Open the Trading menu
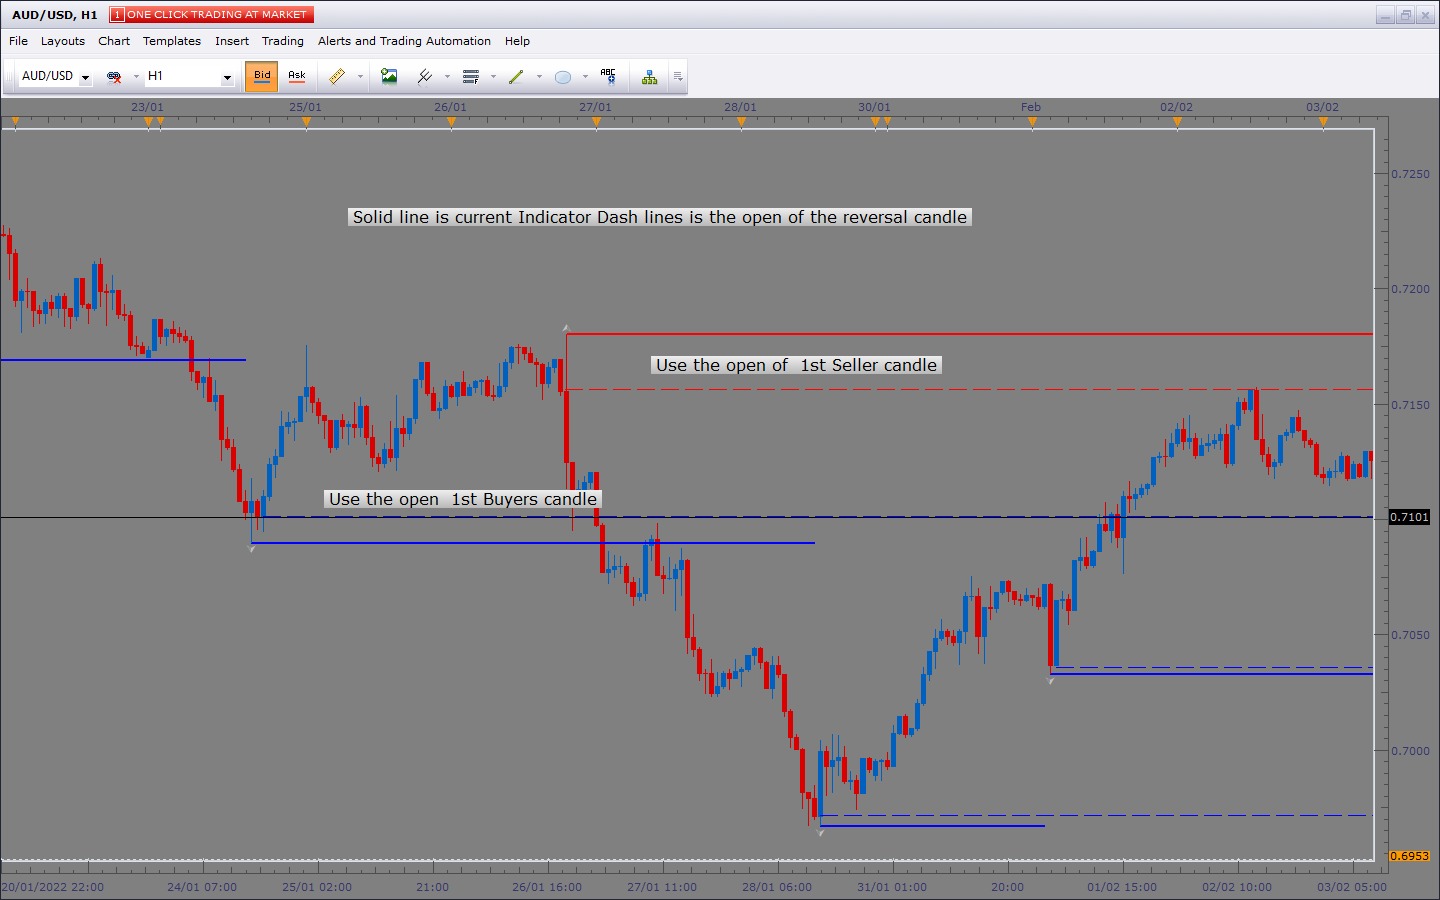 click(283, 41)
